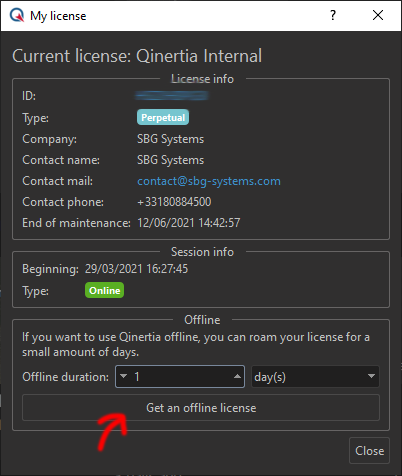
Task: Click the End of maintenance date value
Action: tap(189, 223)
